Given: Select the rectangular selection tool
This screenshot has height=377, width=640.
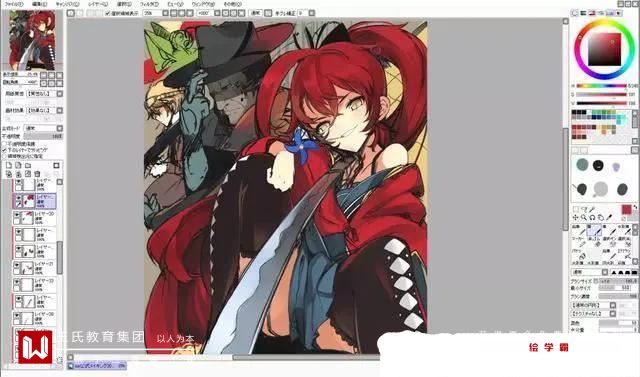Looking at the screenshot, I should [576, 210].
